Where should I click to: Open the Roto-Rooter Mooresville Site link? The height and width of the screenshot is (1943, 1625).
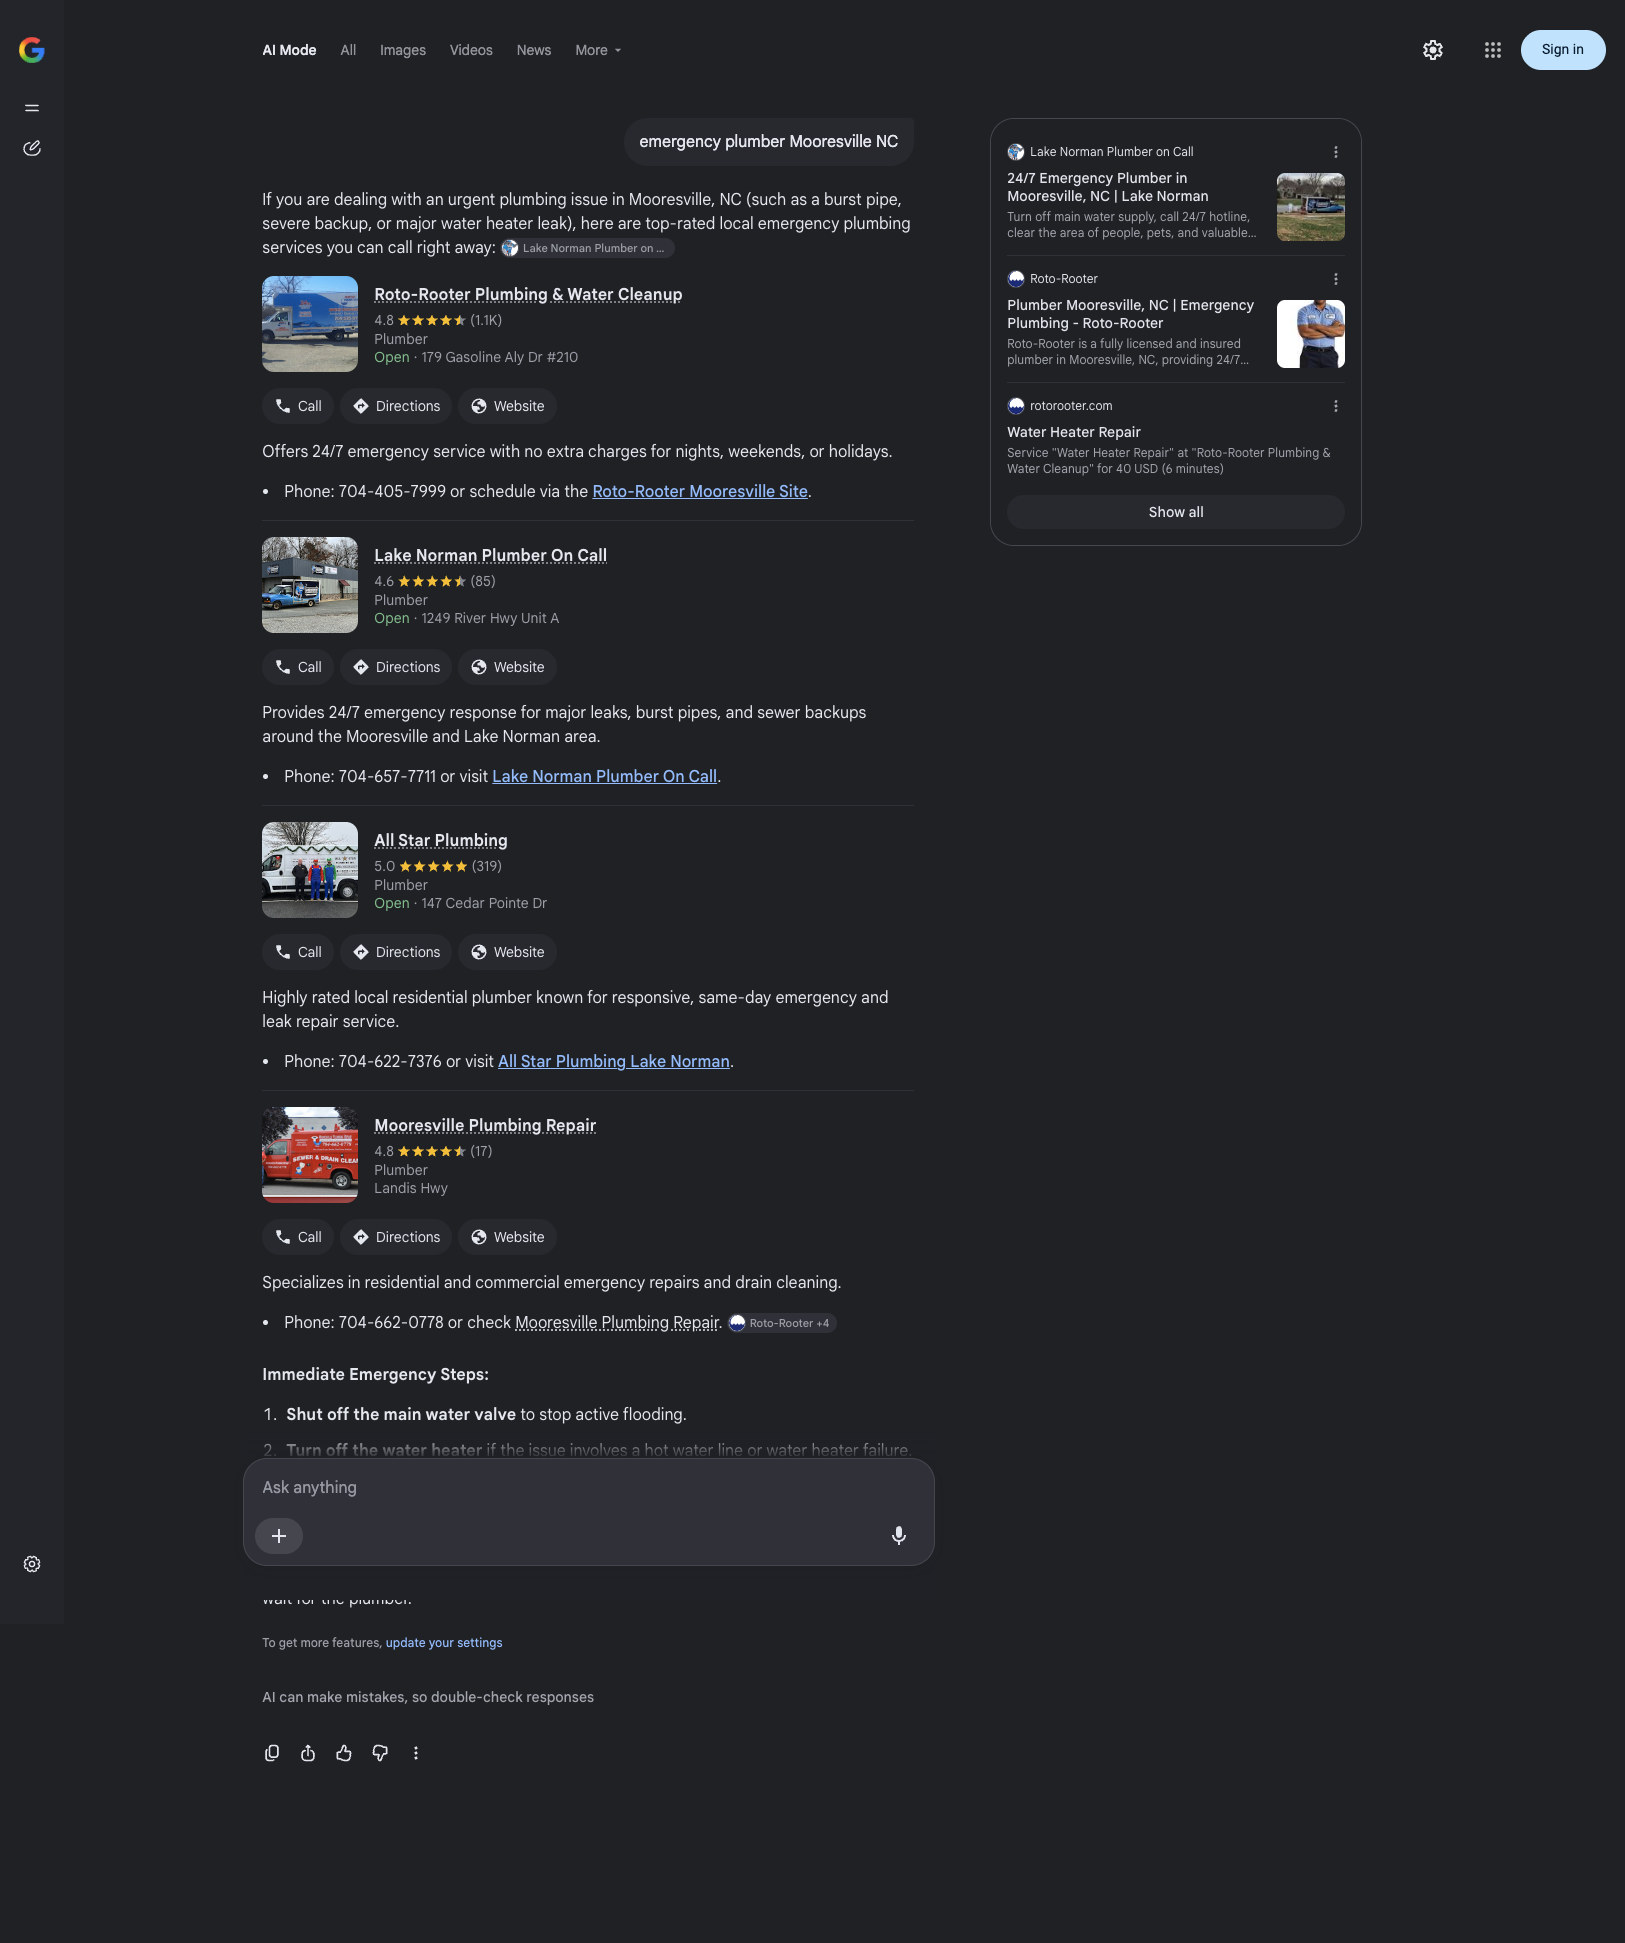700,491
